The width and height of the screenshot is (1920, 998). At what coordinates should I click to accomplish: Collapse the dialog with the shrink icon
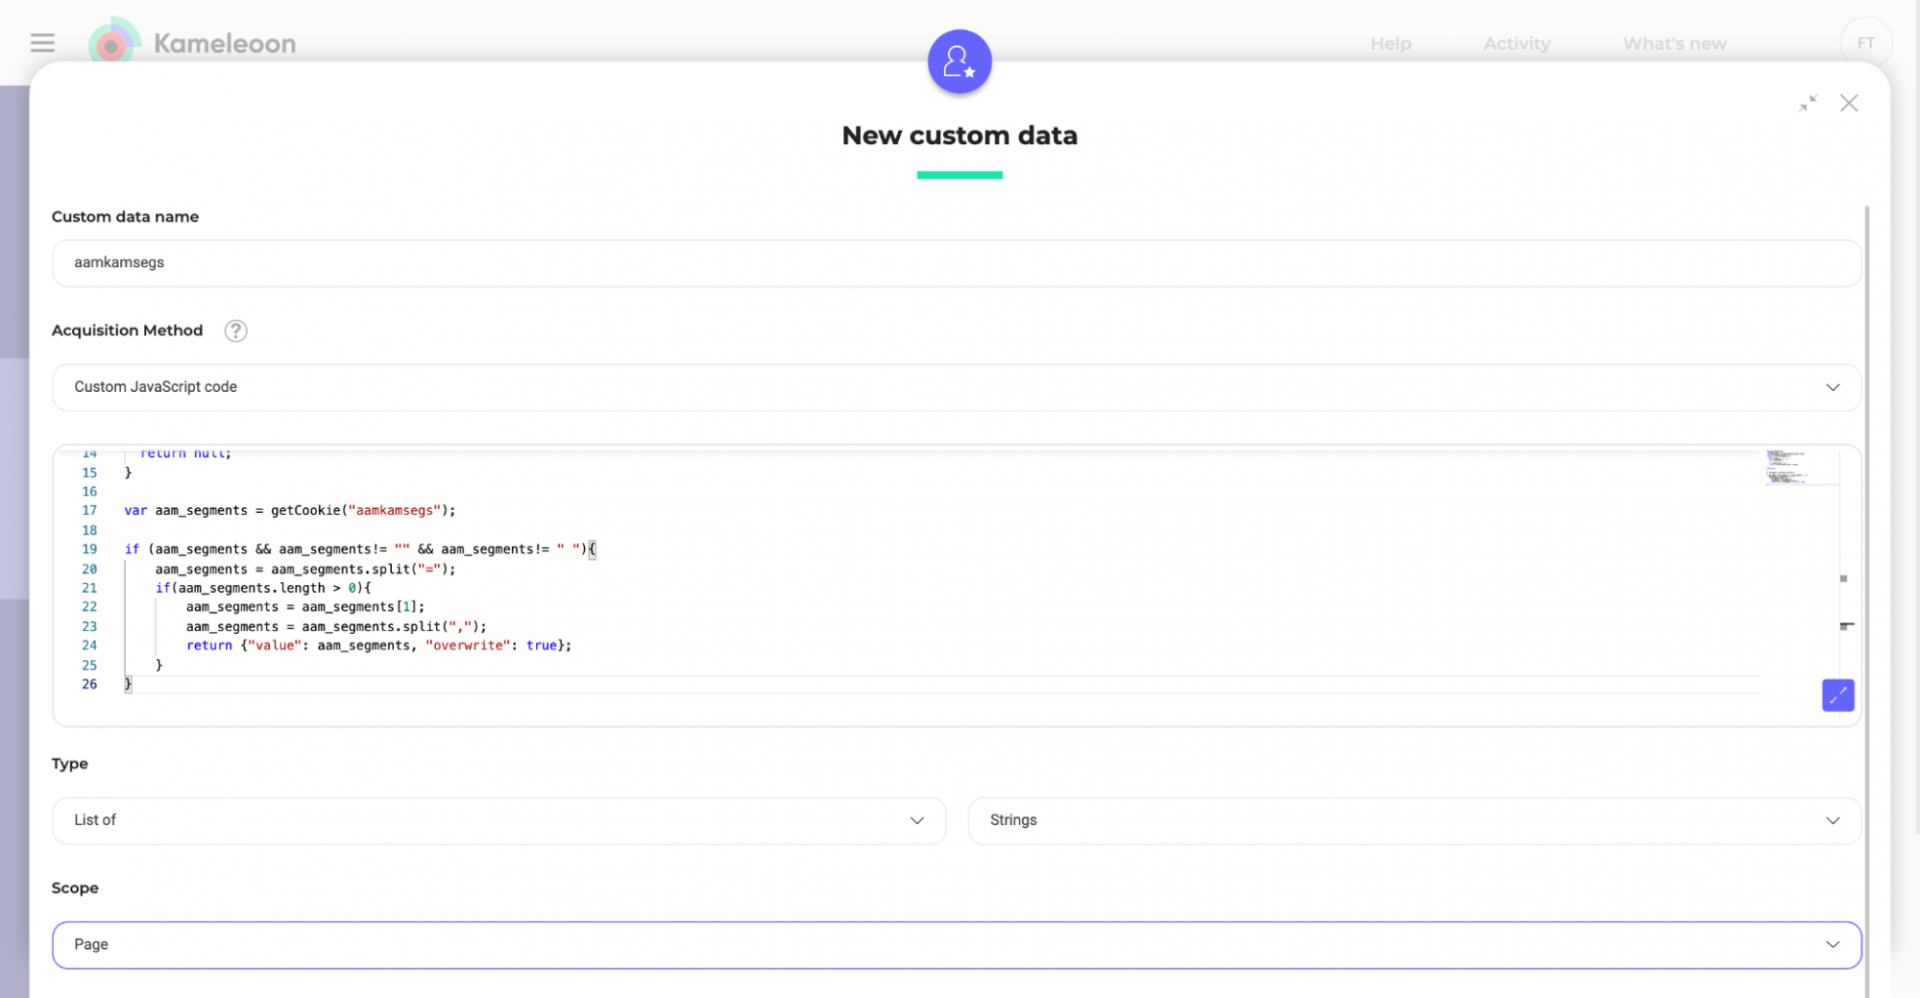point(1807,104)
